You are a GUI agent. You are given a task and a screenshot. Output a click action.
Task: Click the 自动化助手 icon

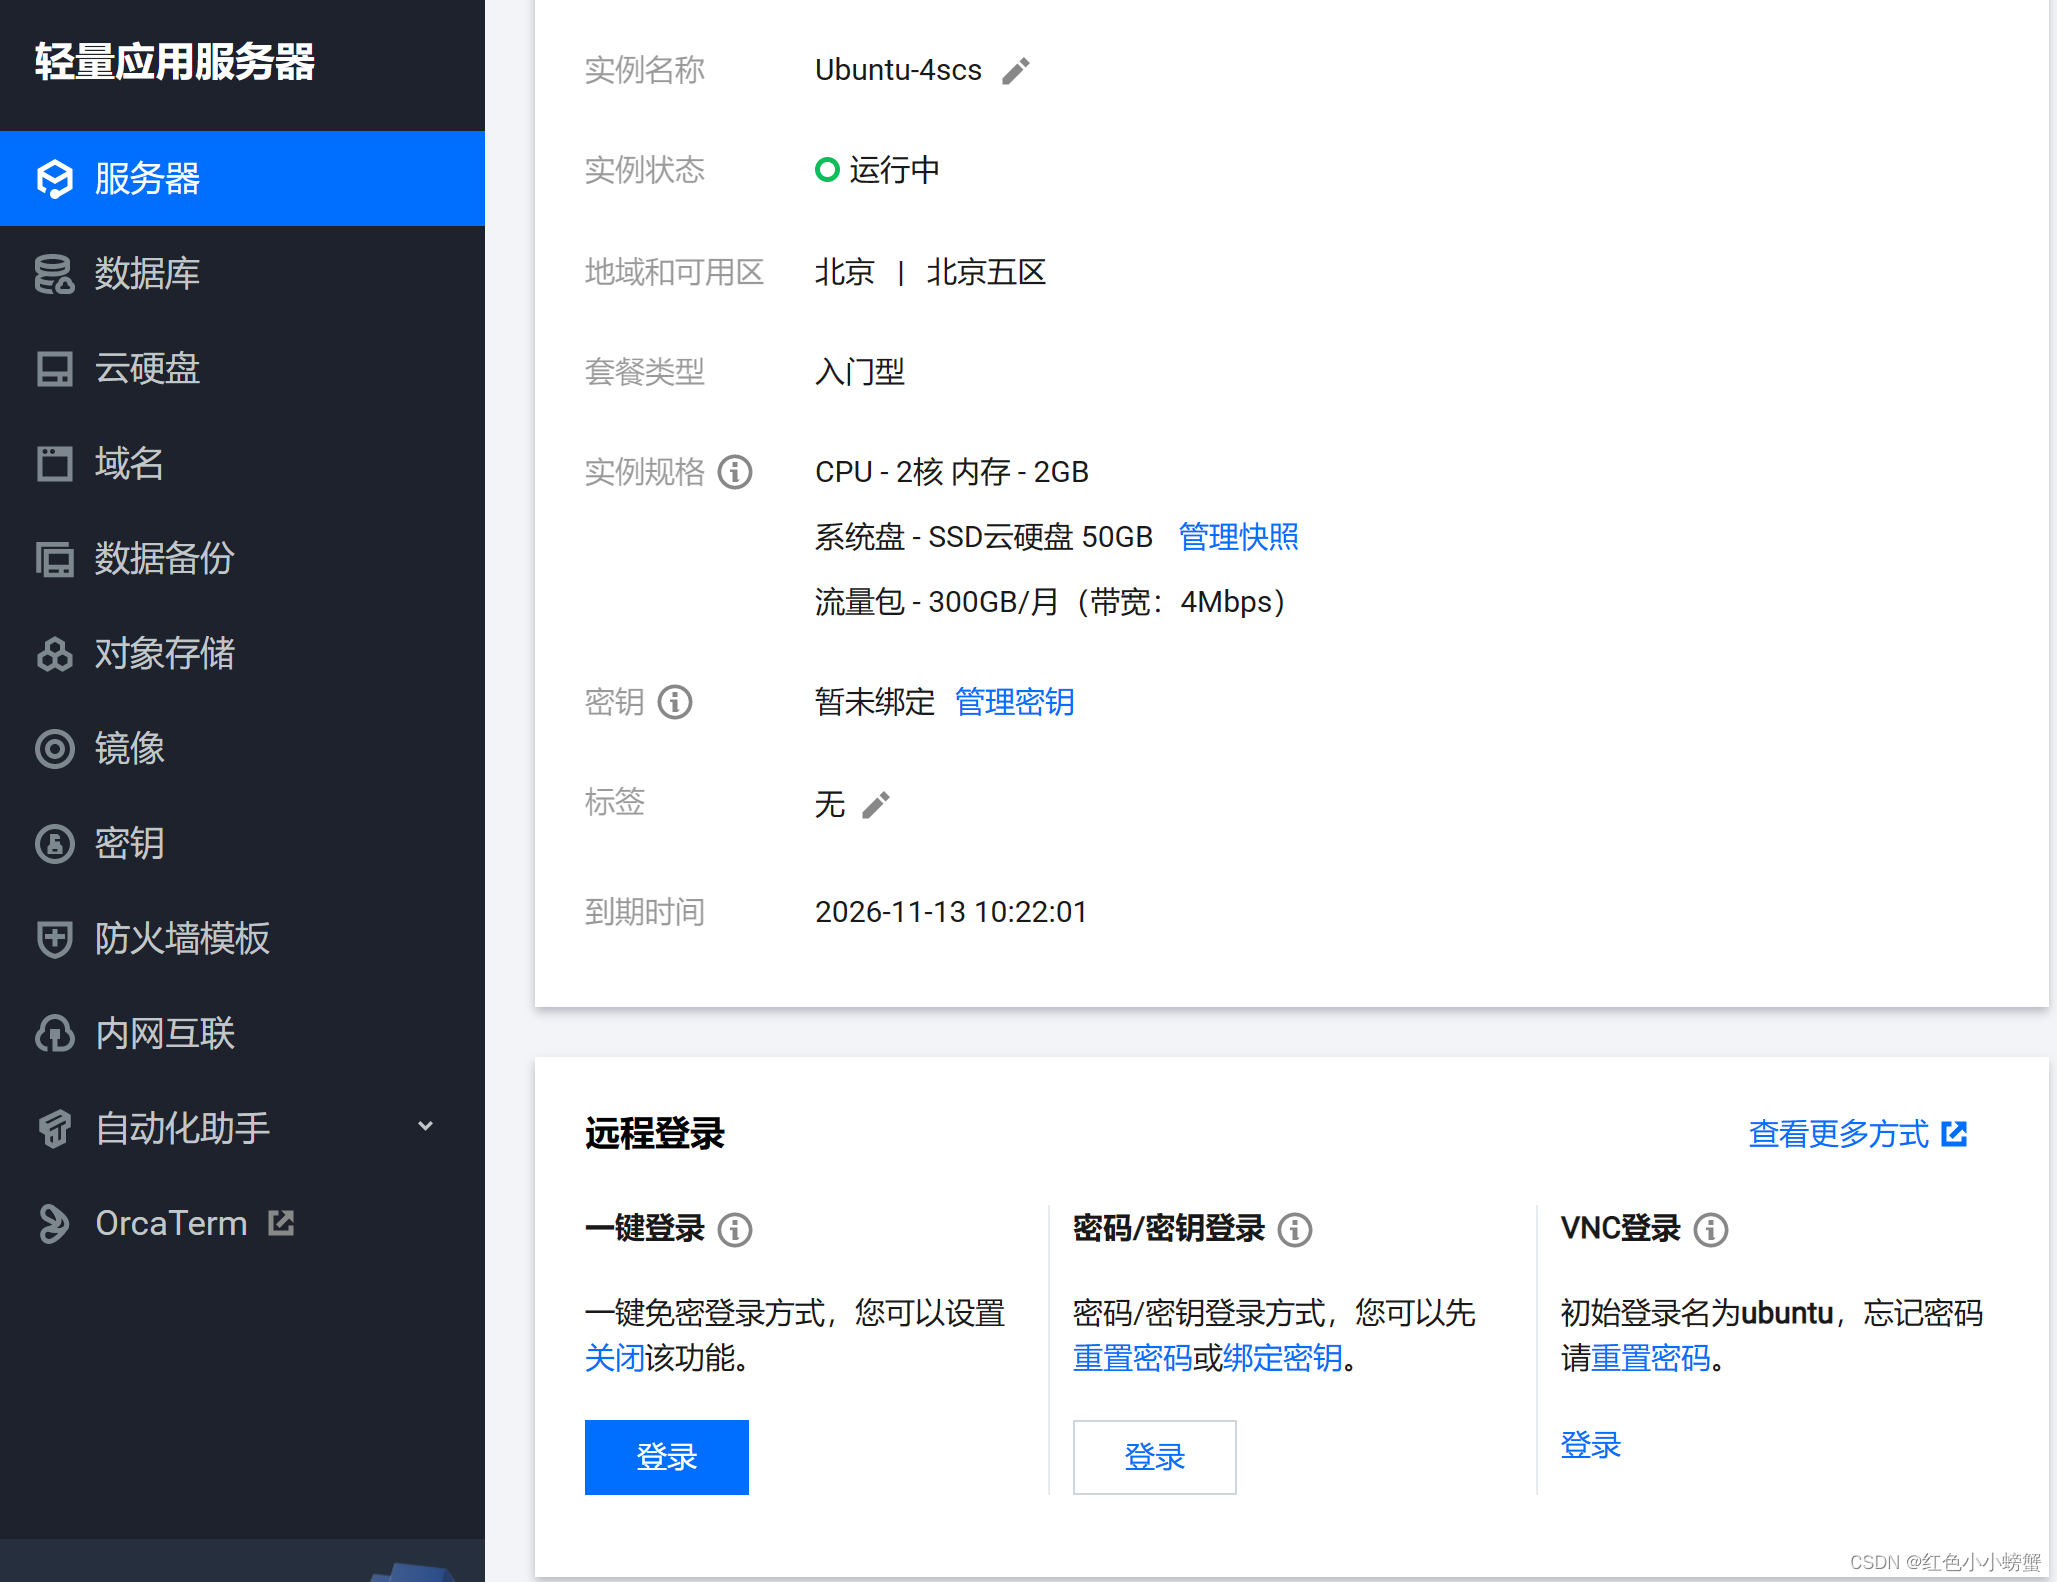click(55, 1129)
